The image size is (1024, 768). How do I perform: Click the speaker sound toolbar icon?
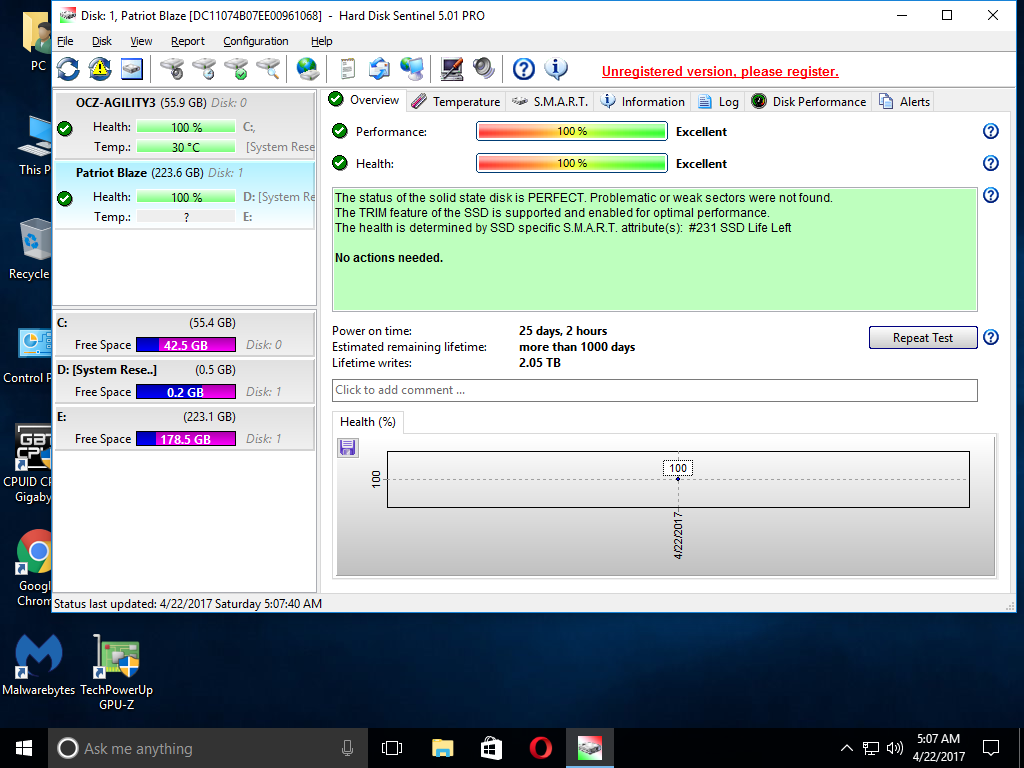pyautogui.click(x=484, y=69)
